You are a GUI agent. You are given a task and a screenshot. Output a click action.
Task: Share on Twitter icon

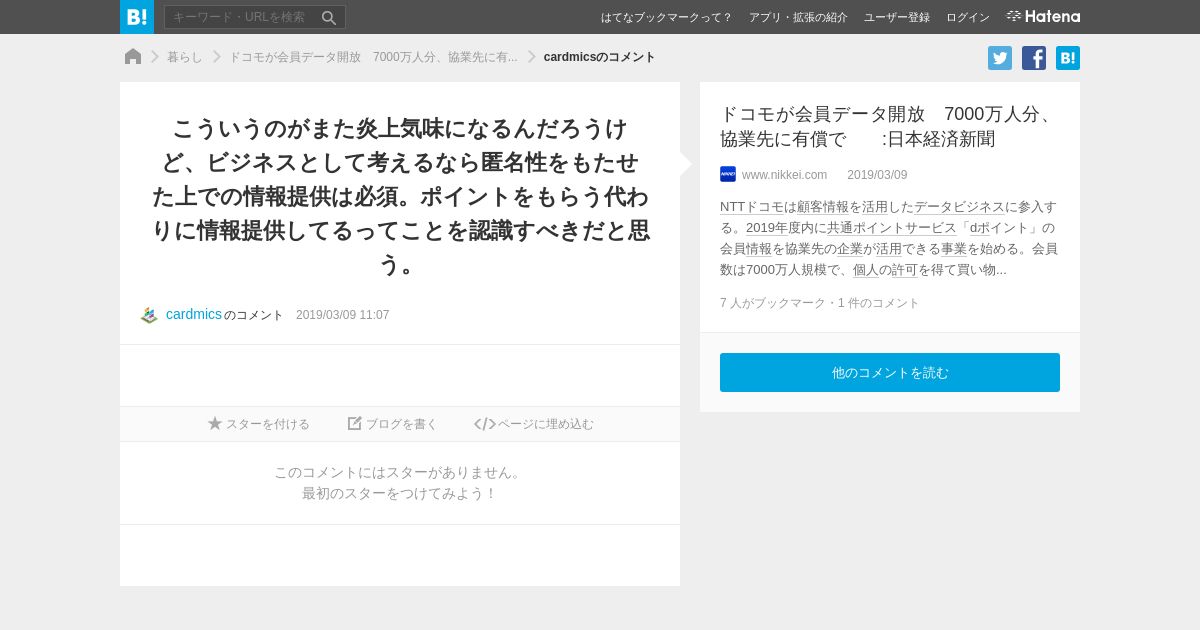click(x=1000, y=58)
